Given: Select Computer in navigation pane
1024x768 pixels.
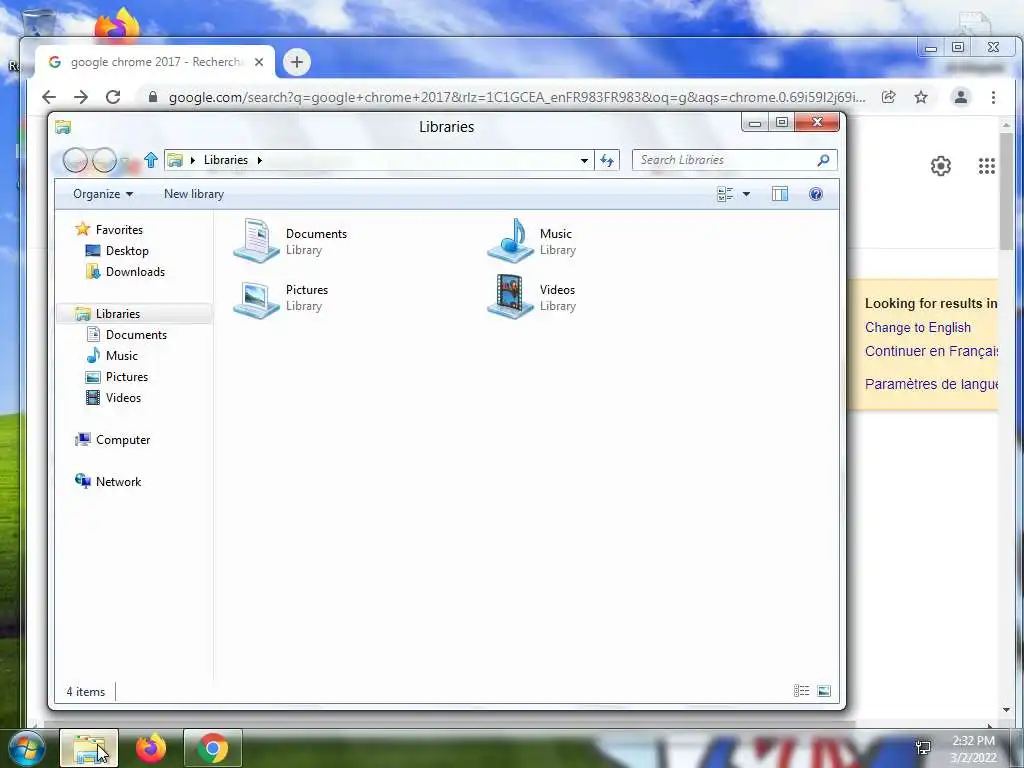Looking at the screenshot, I should tap(123, 440).
